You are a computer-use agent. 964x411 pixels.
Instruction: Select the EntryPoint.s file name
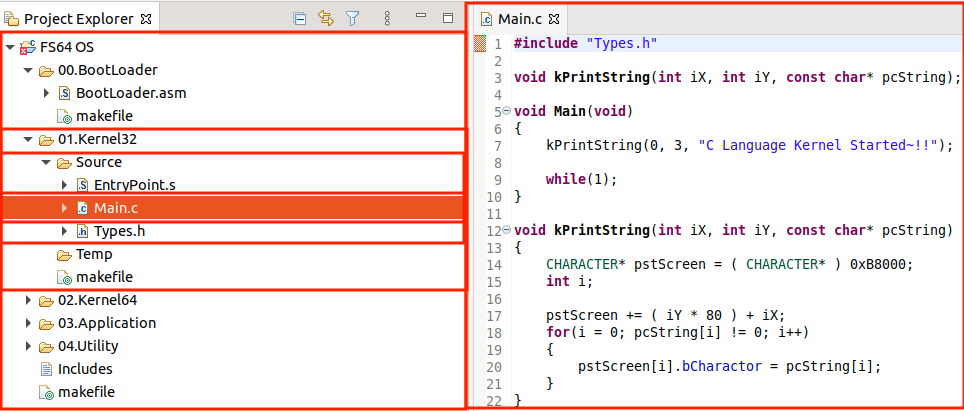135,185
